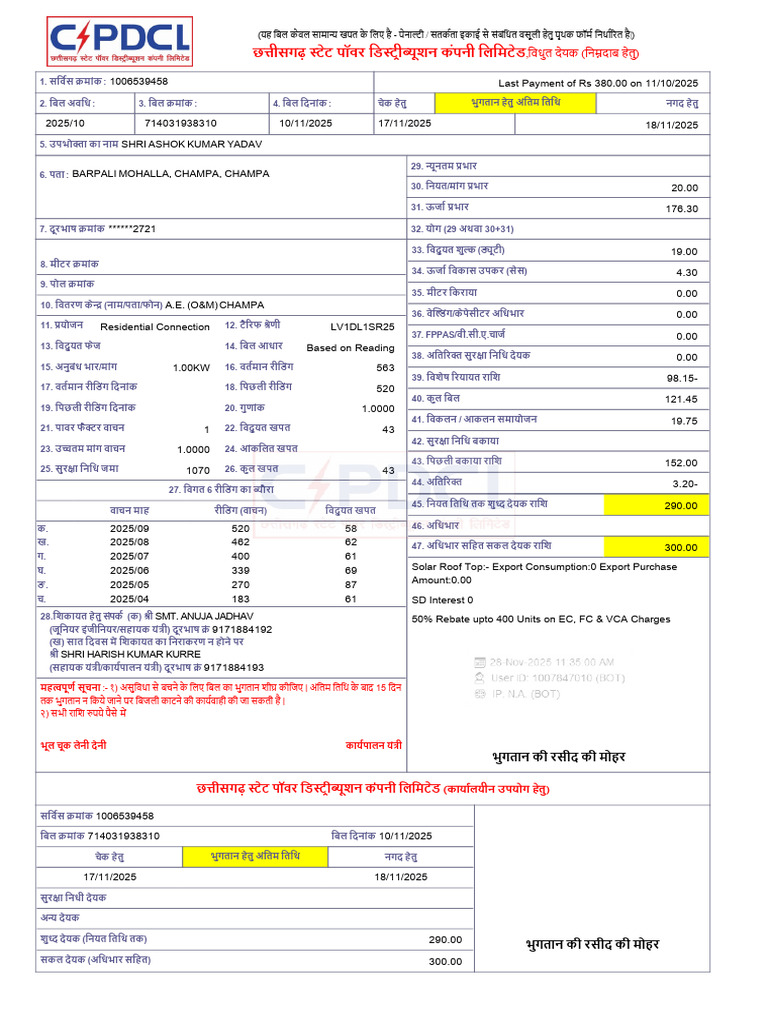Click phone number 9171884192 in complaints section
Viewport: 768px width, 1024px height.
[242, 630]
